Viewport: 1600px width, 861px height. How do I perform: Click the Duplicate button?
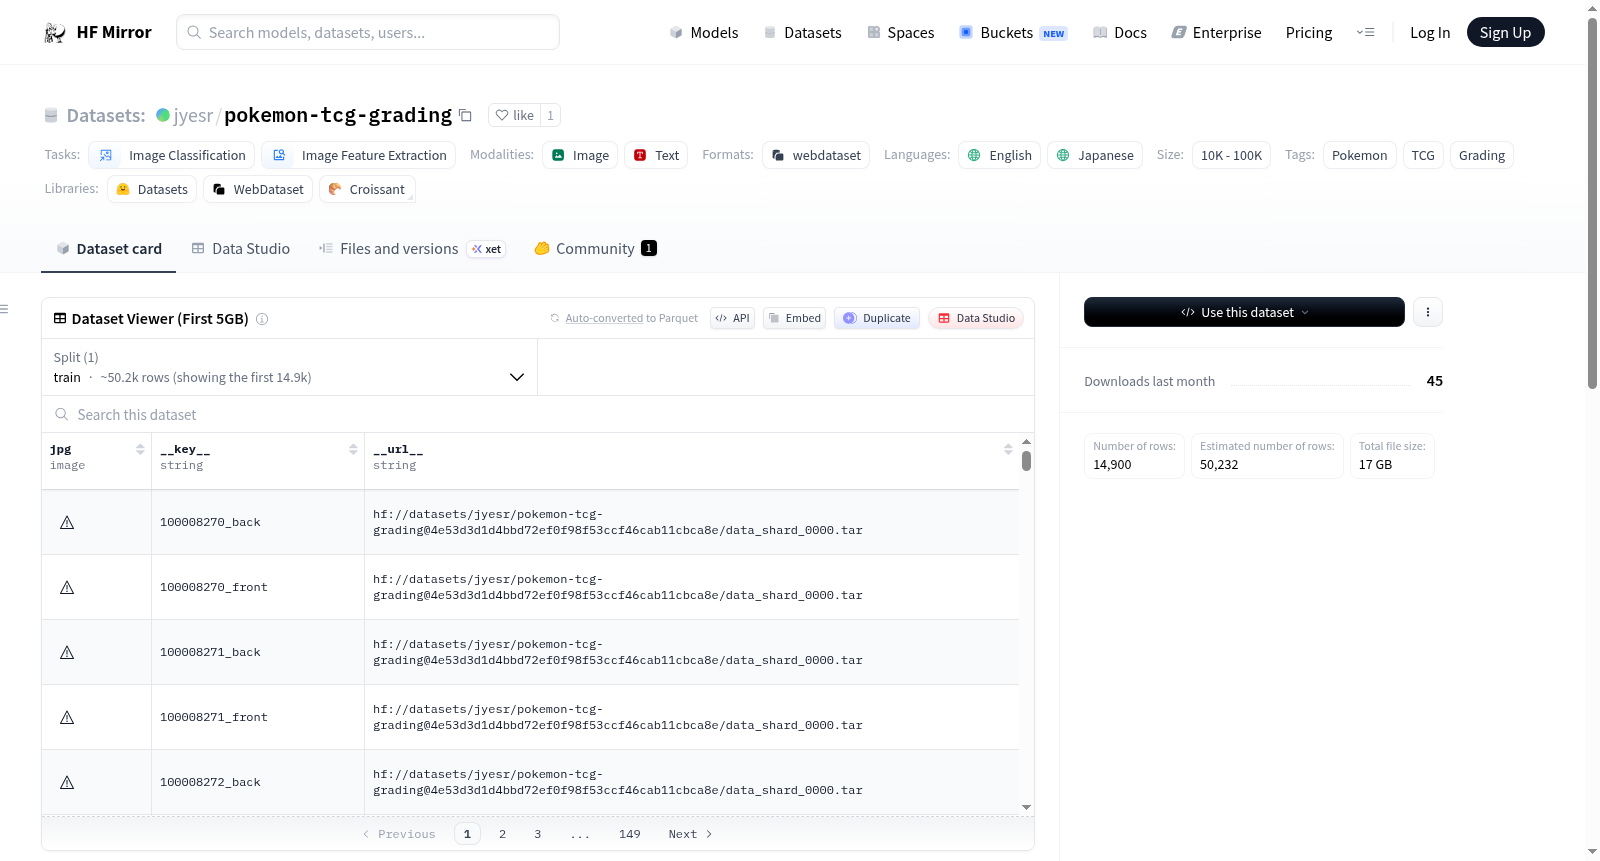click(x=877, y=318)
